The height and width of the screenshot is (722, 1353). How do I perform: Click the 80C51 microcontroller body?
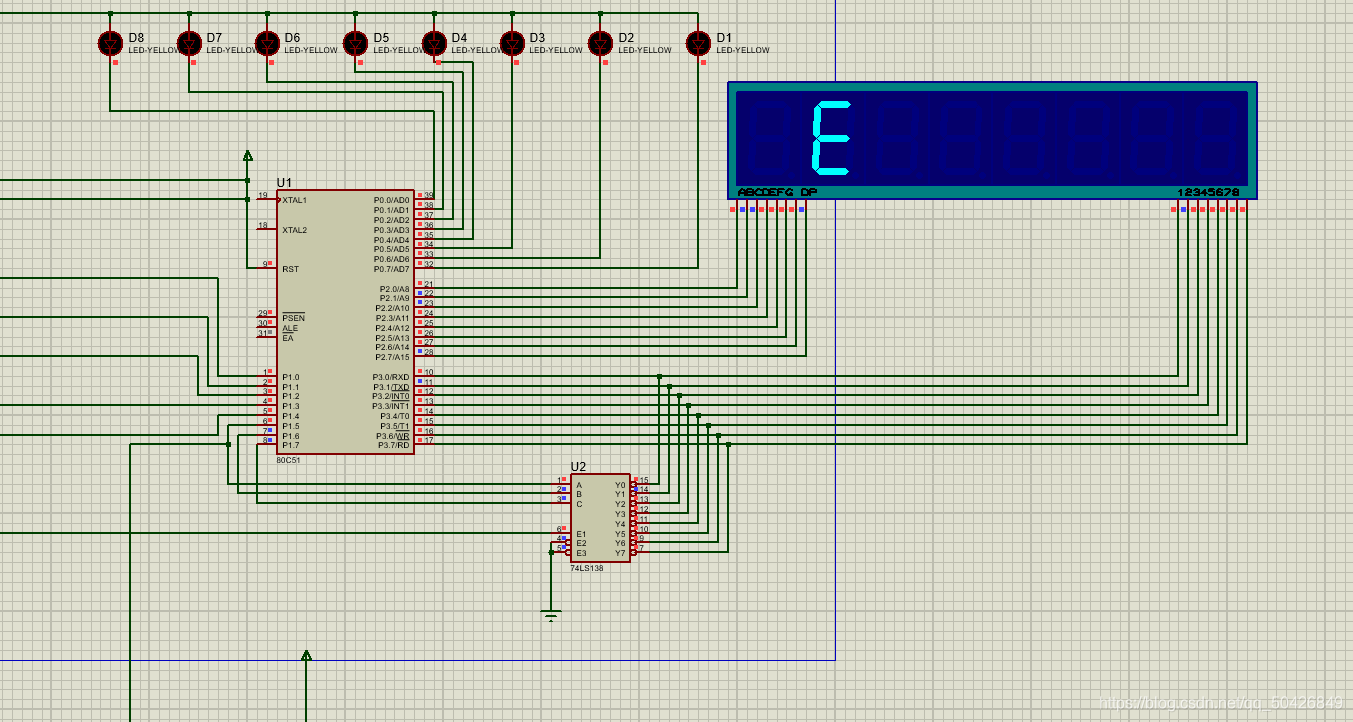click(x=346, y=322)
